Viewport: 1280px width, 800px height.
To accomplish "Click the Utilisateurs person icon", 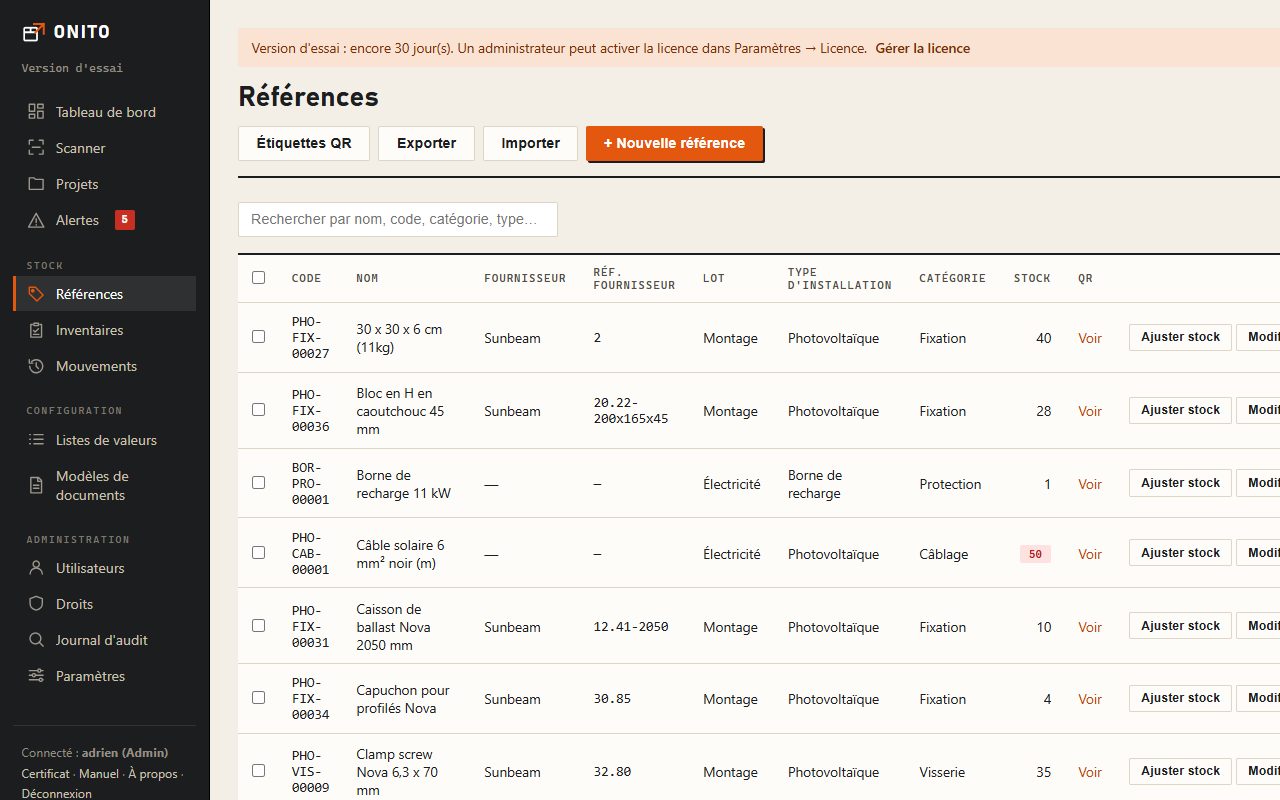I will point(36,568).
